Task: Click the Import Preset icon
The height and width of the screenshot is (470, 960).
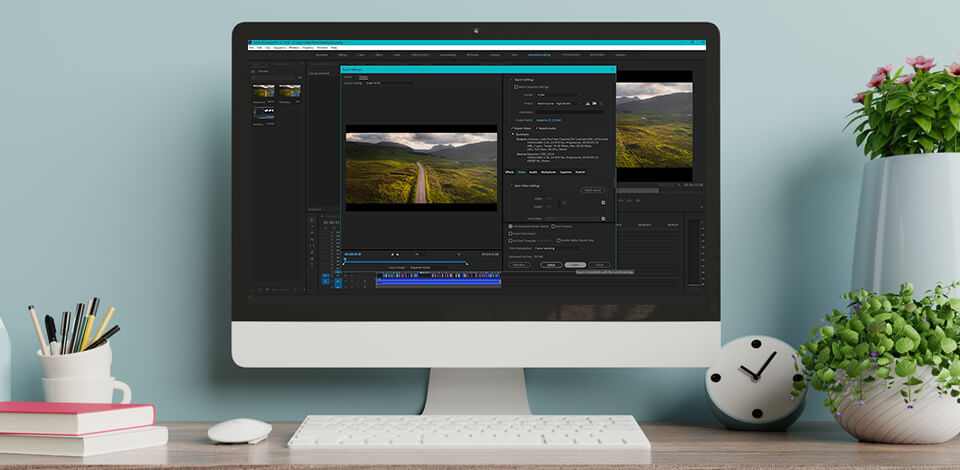Action: 595,103
